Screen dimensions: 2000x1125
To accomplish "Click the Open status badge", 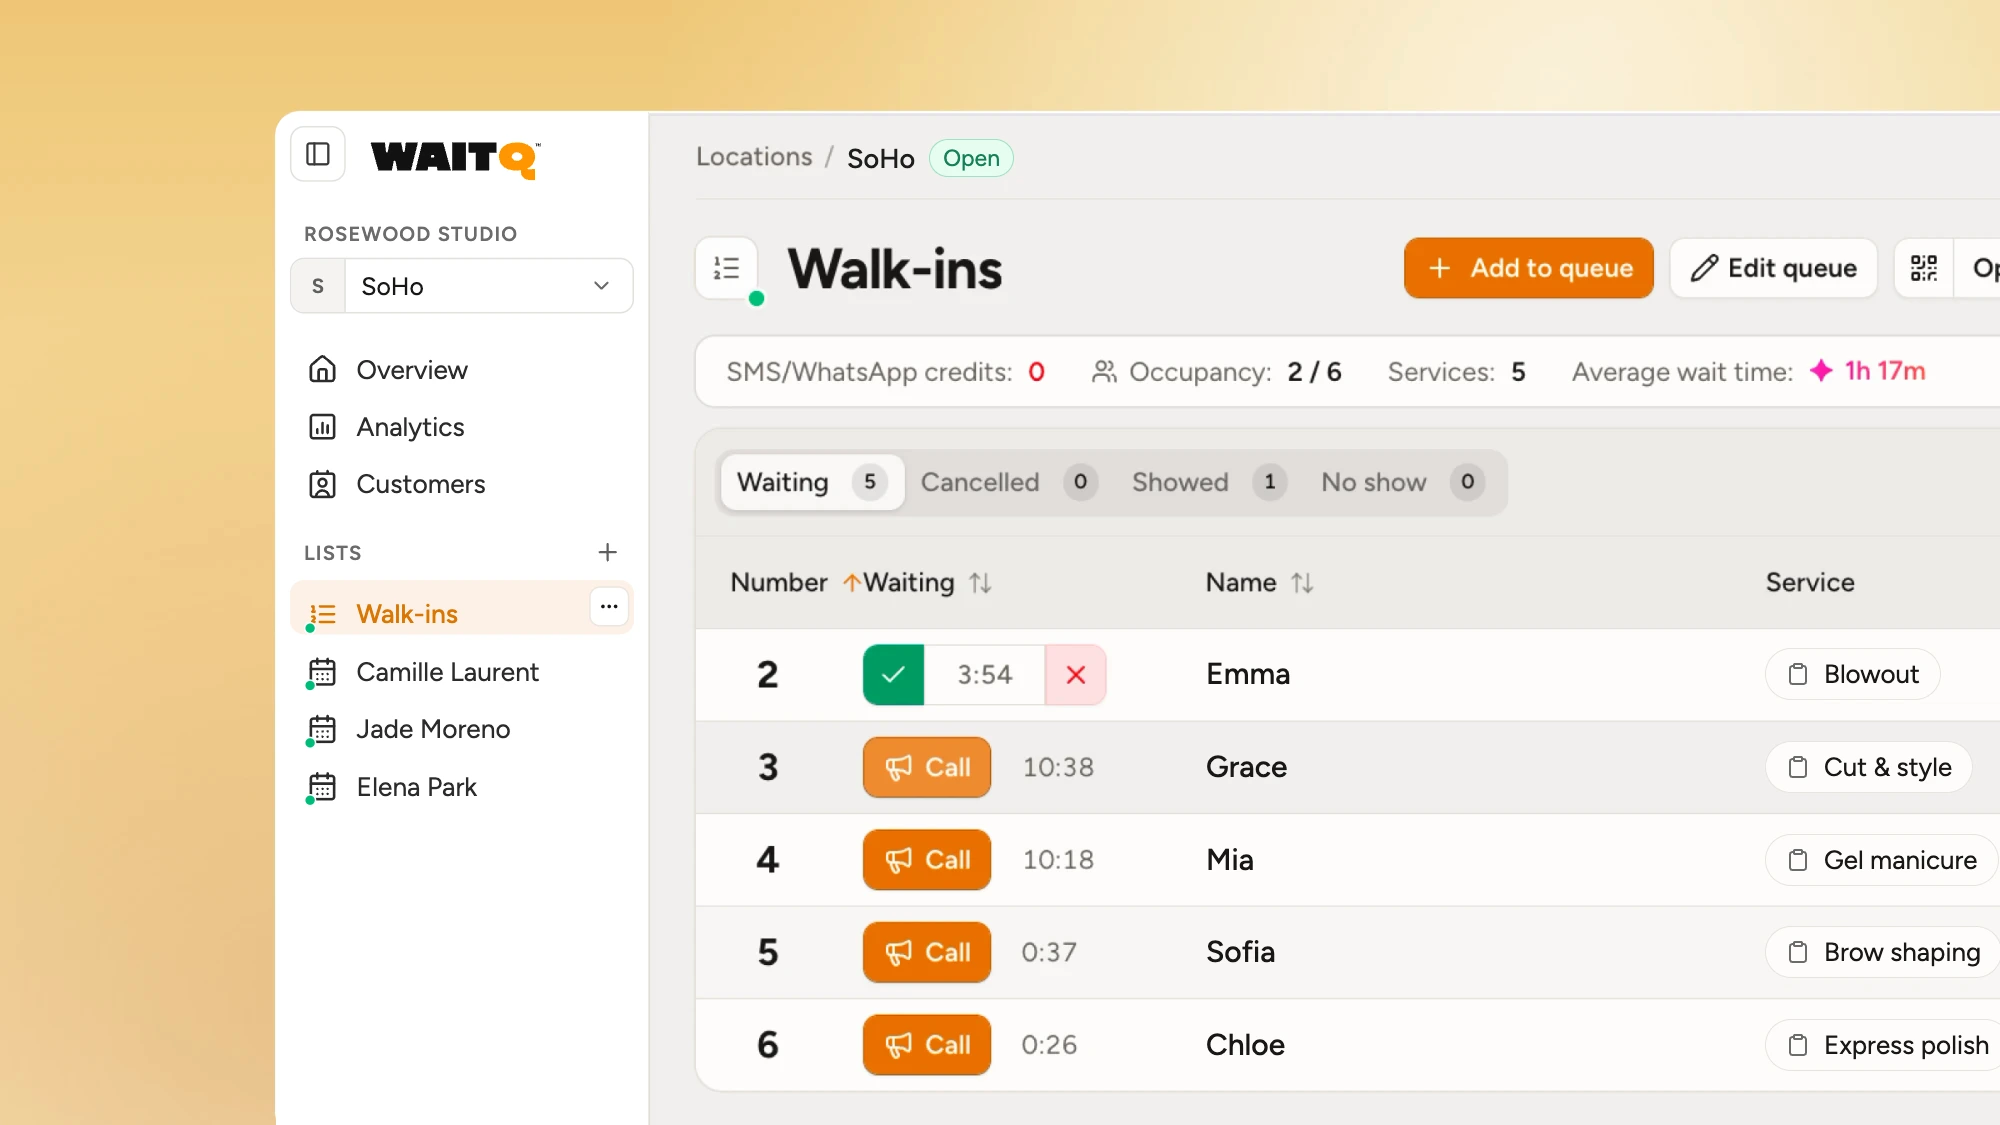I will 971,158.
